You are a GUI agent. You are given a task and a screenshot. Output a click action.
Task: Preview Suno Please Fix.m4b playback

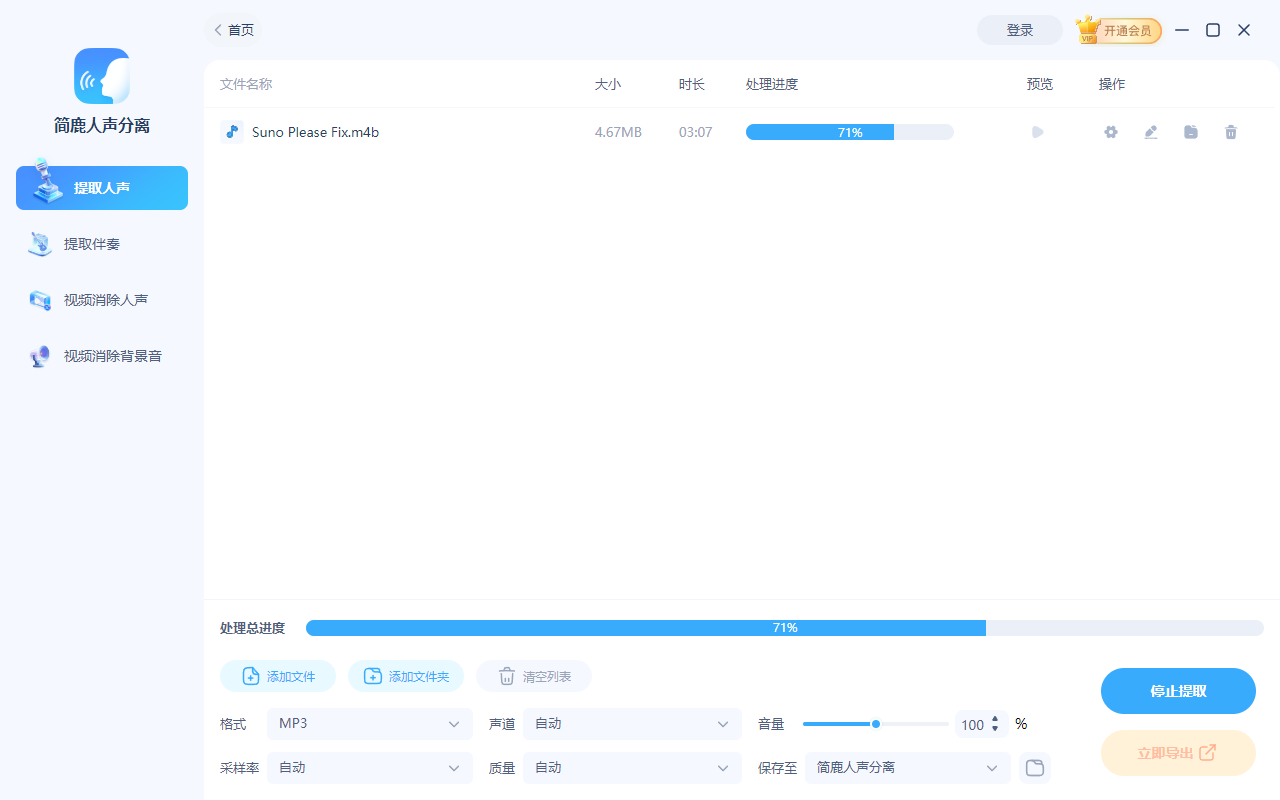click(x=1037, y=131)
